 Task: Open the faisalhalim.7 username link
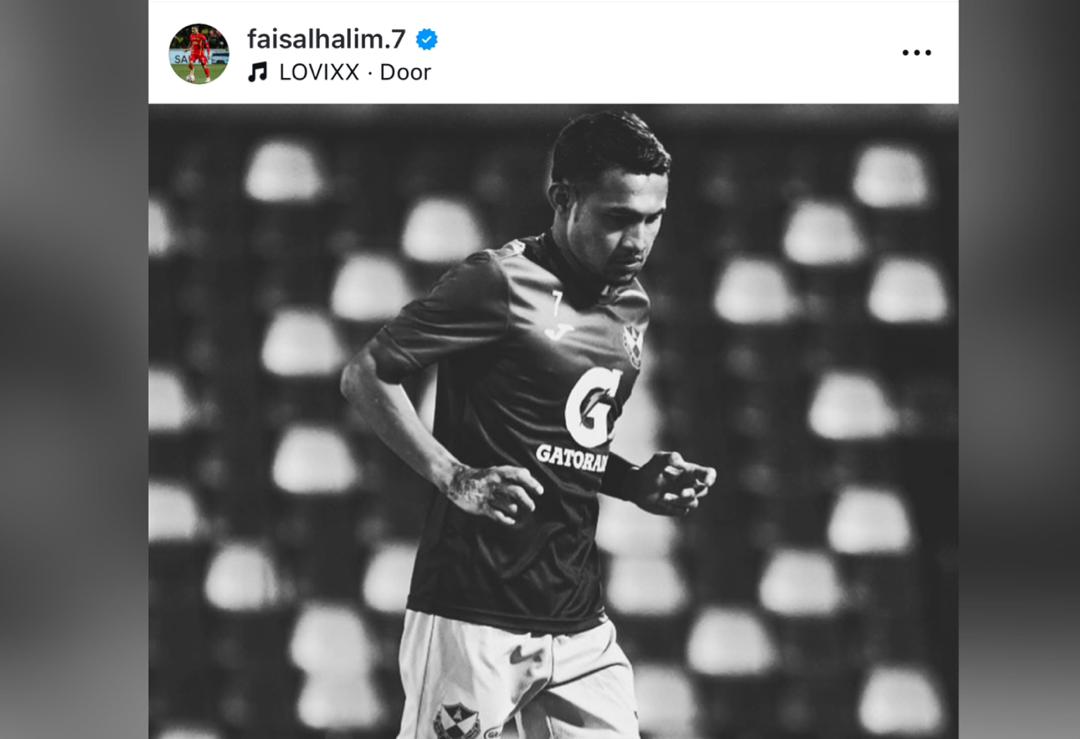pos(326,39)
